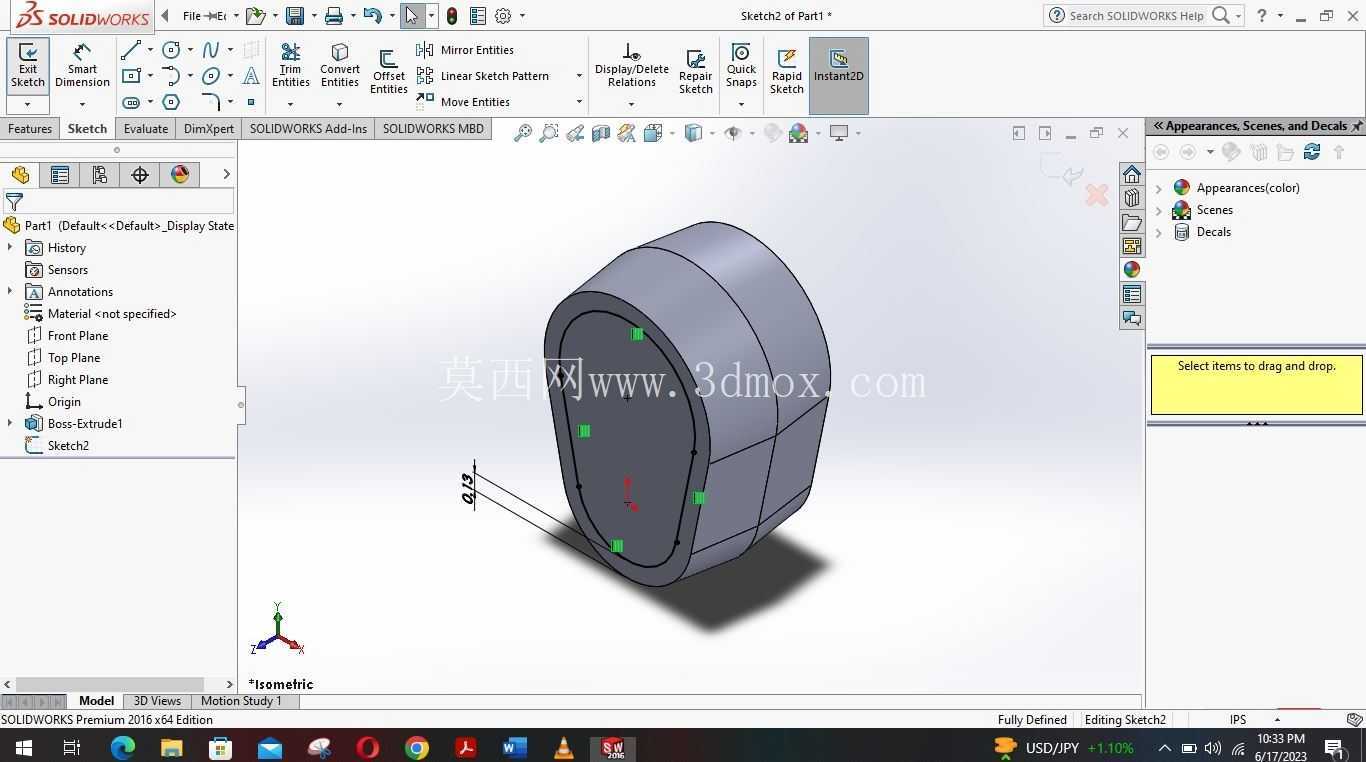Click the Search SOLIDWORKS Help field

[1135, 16]
